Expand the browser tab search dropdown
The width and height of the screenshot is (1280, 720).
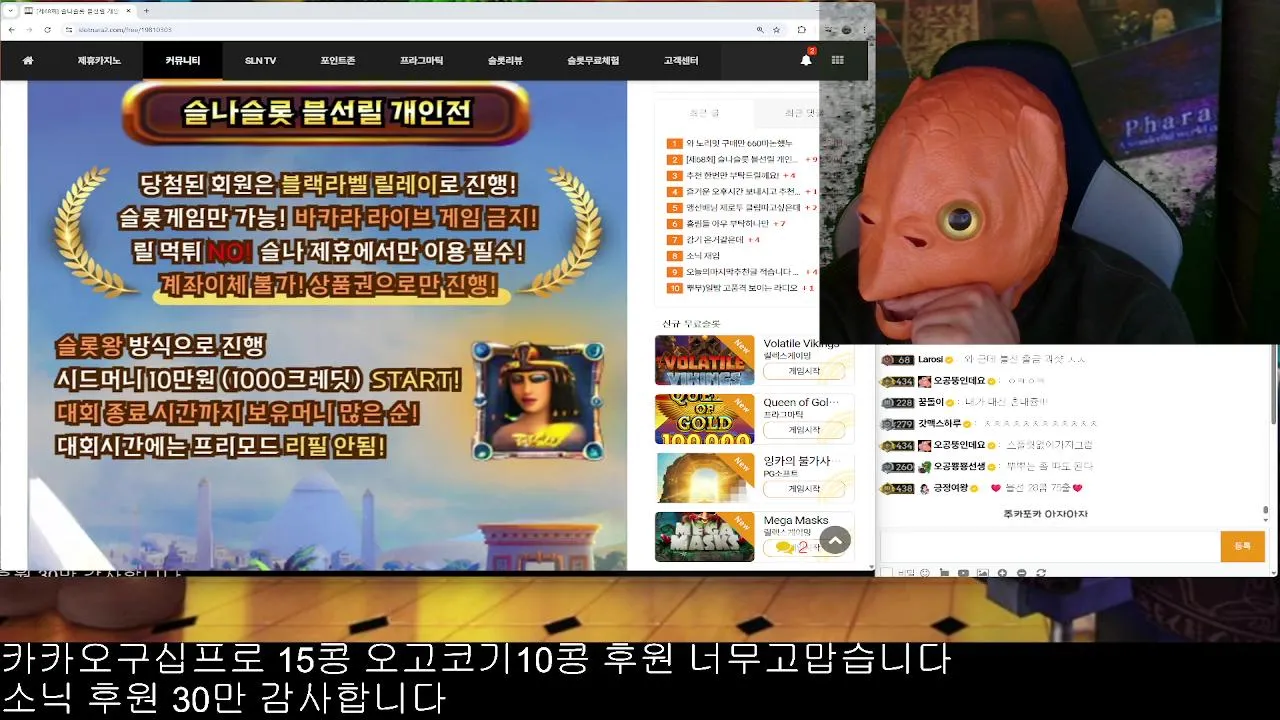(10, 11)
